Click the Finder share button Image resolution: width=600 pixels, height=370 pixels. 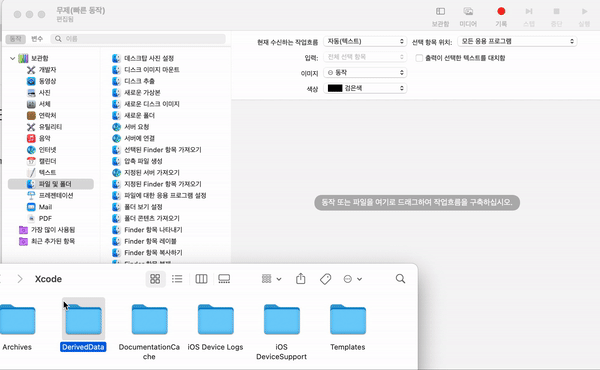[x=301, y=279]
